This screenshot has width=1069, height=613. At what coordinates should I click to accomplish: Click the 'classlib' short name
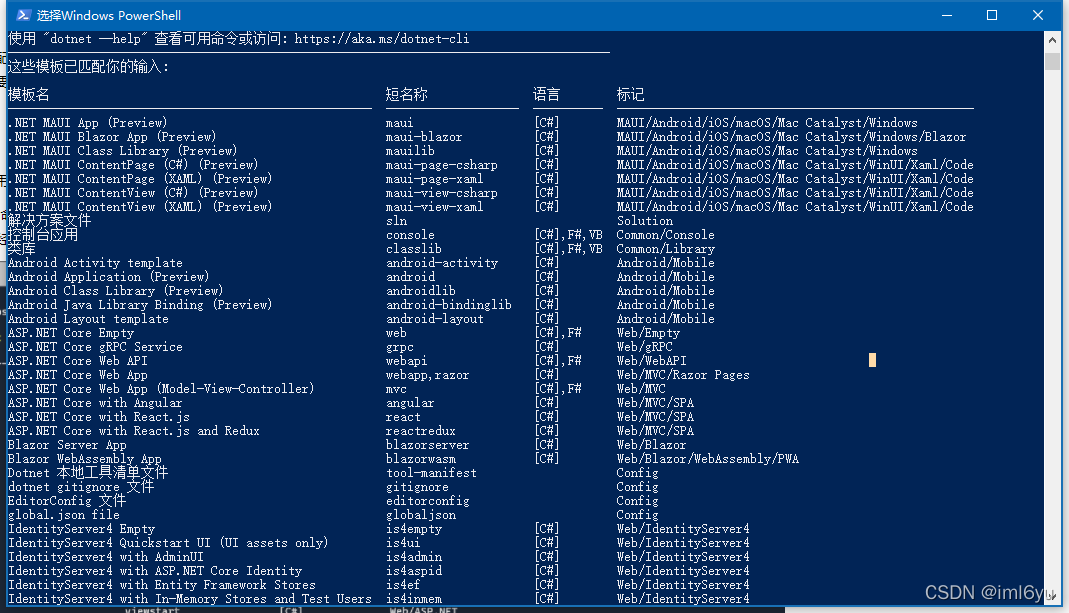click(x=414, y=249)
